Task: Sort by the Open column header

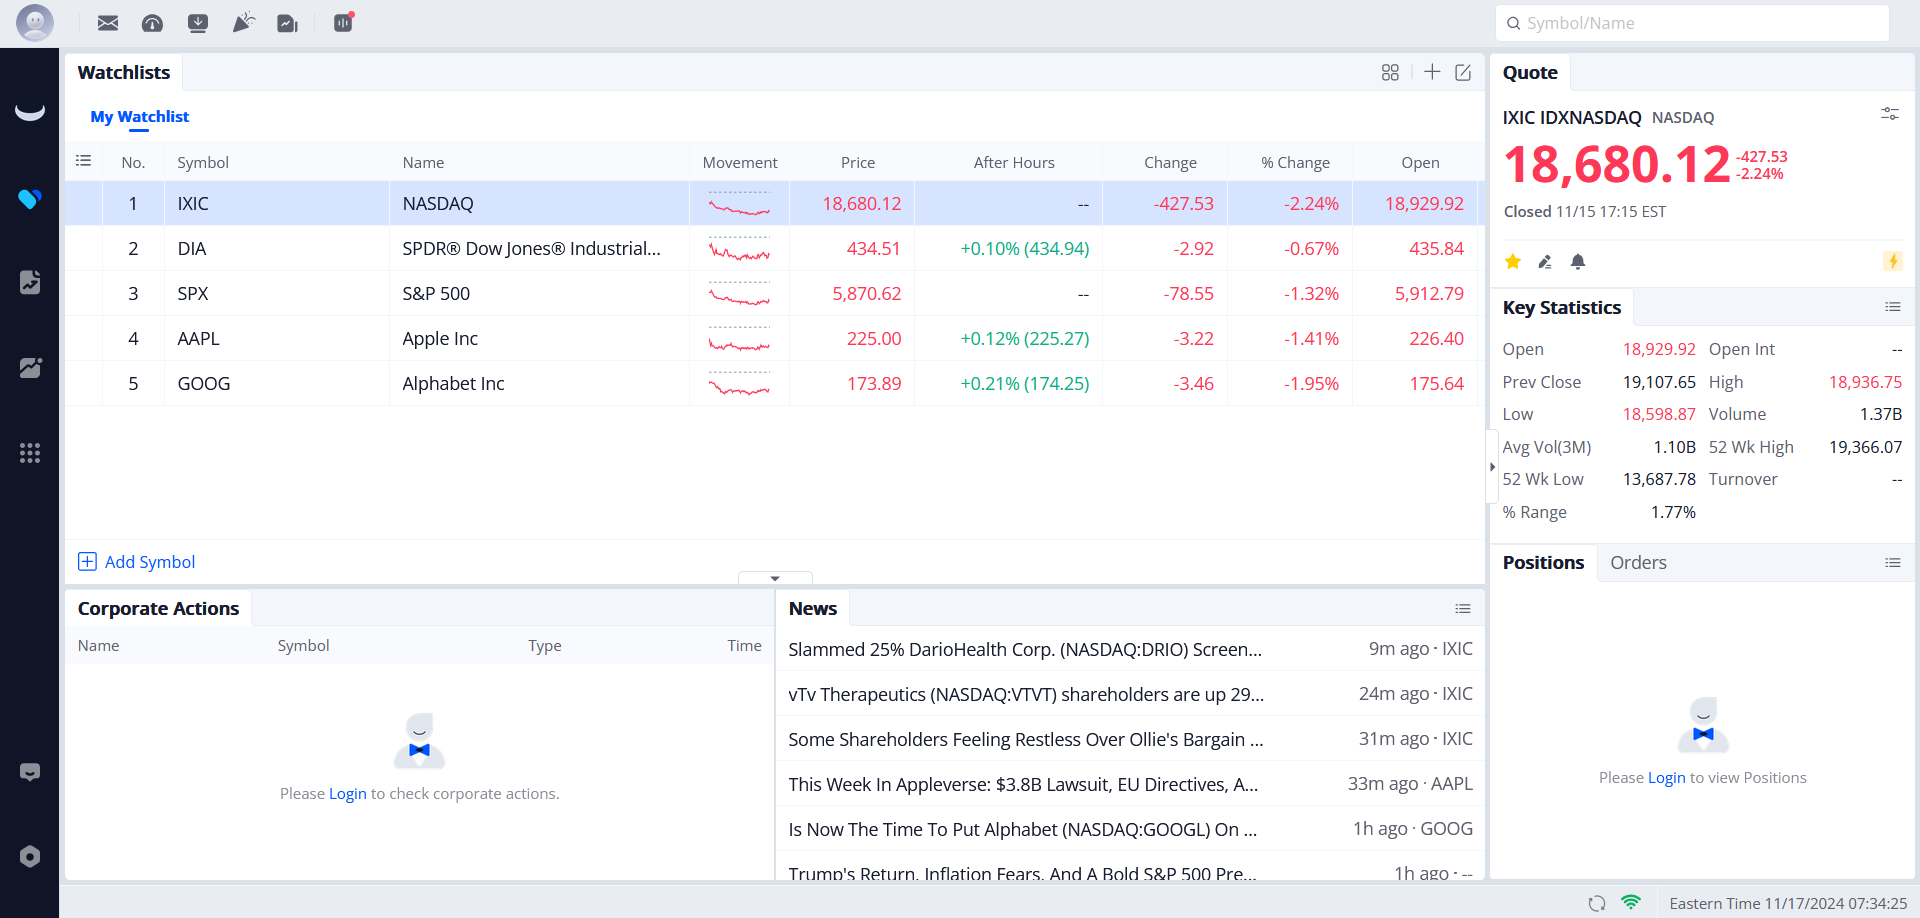Action: click(x=1420, y=162)
